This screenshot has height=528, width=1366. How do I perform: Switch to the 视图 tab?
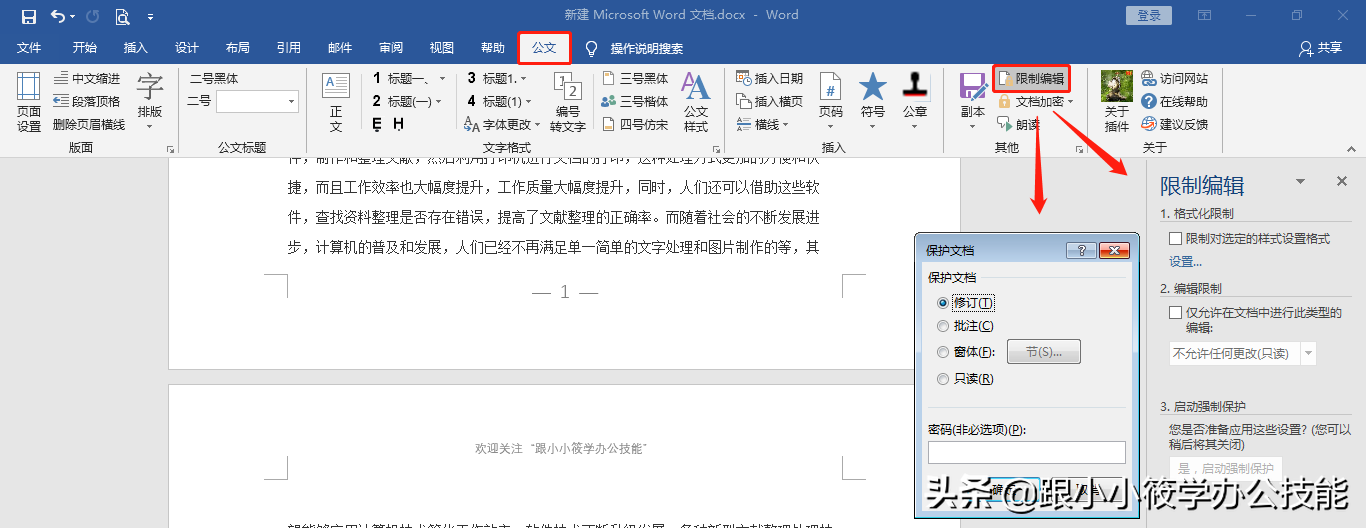[442, 48]
